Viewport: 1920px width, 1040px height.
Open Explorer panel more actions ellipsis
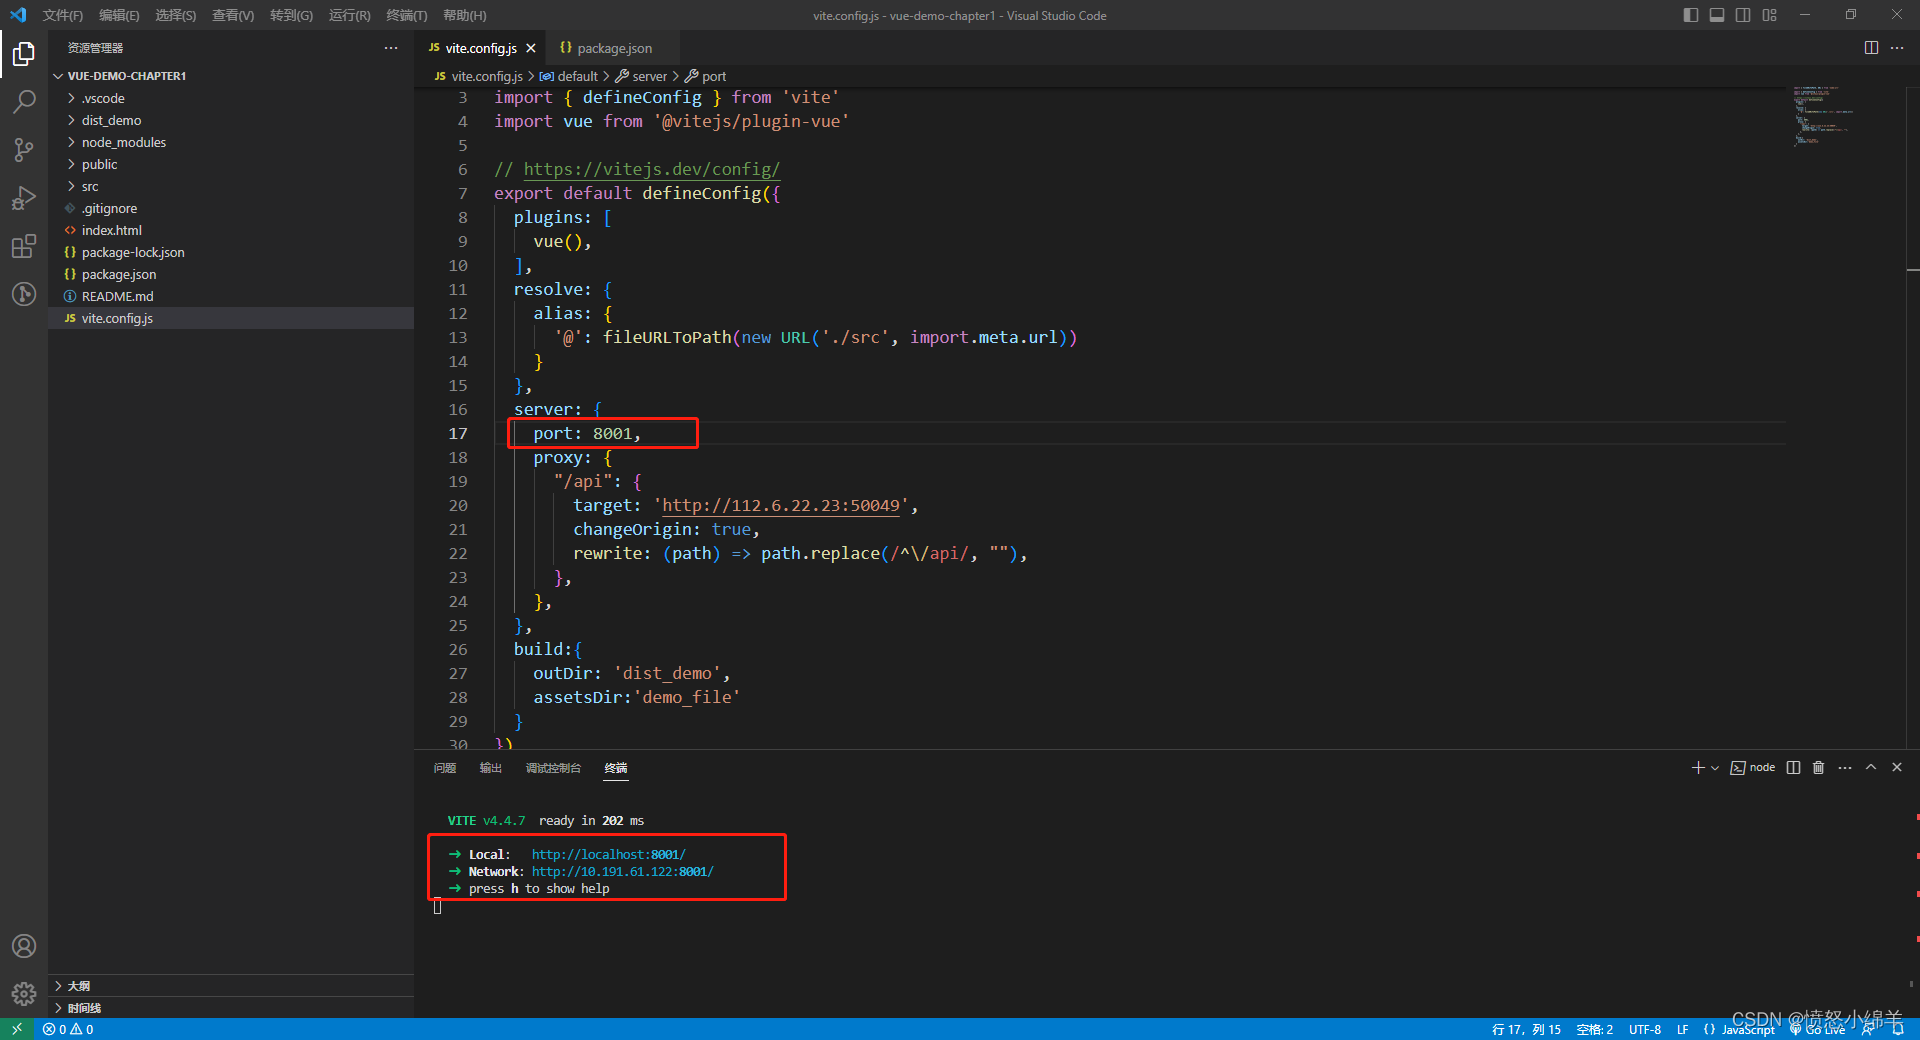(x=391, y=48)
